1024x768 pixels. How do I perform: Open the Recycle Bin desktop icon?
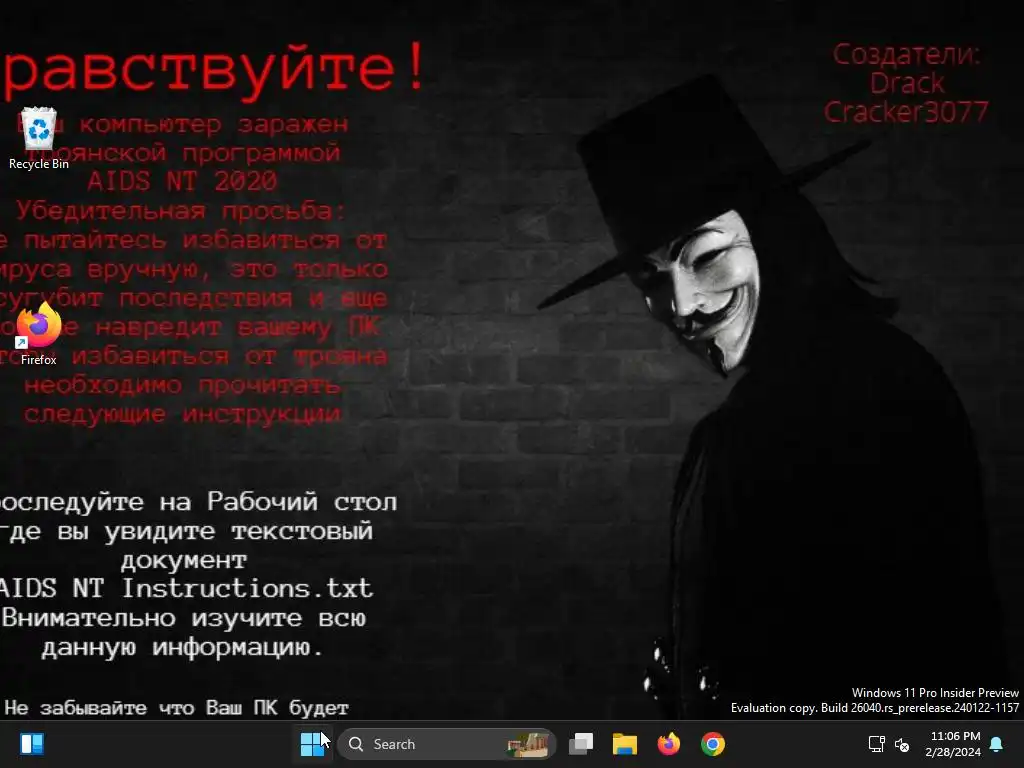point(39,138)
